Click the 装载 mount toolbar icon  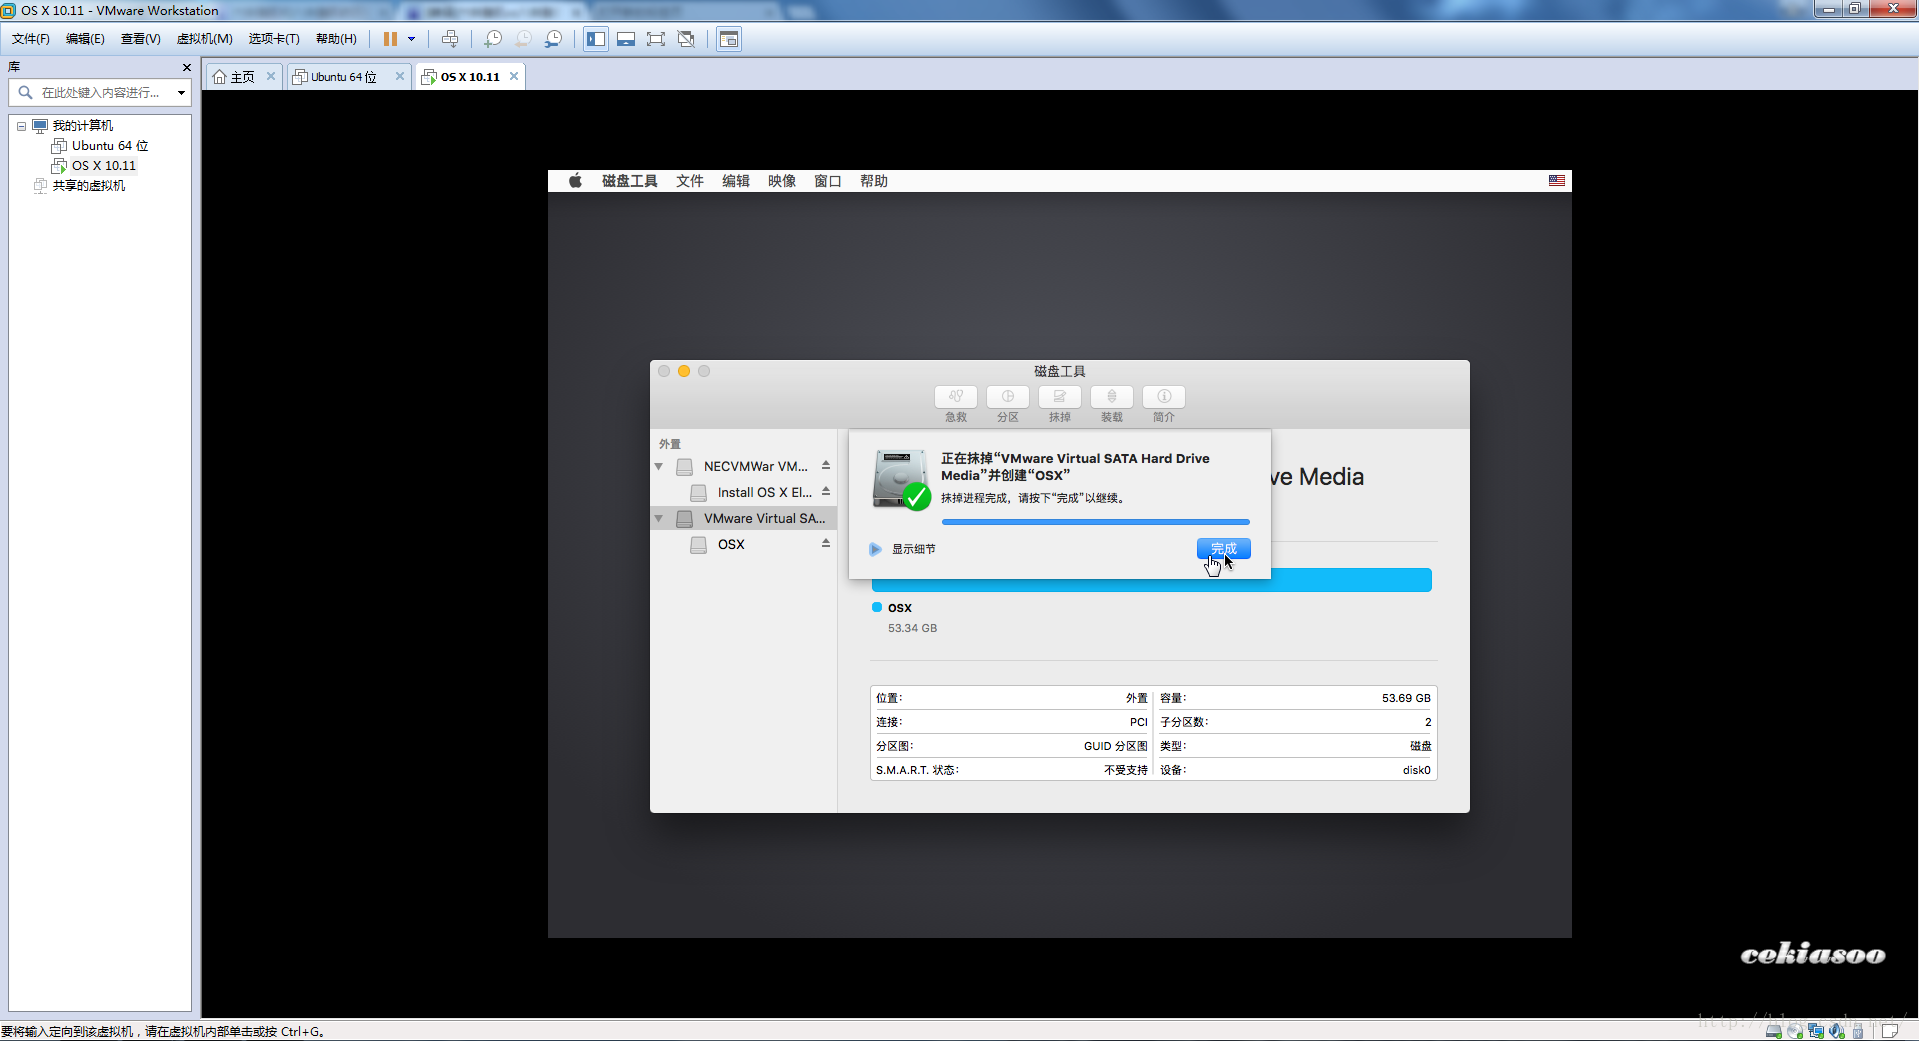[1112, 397]
